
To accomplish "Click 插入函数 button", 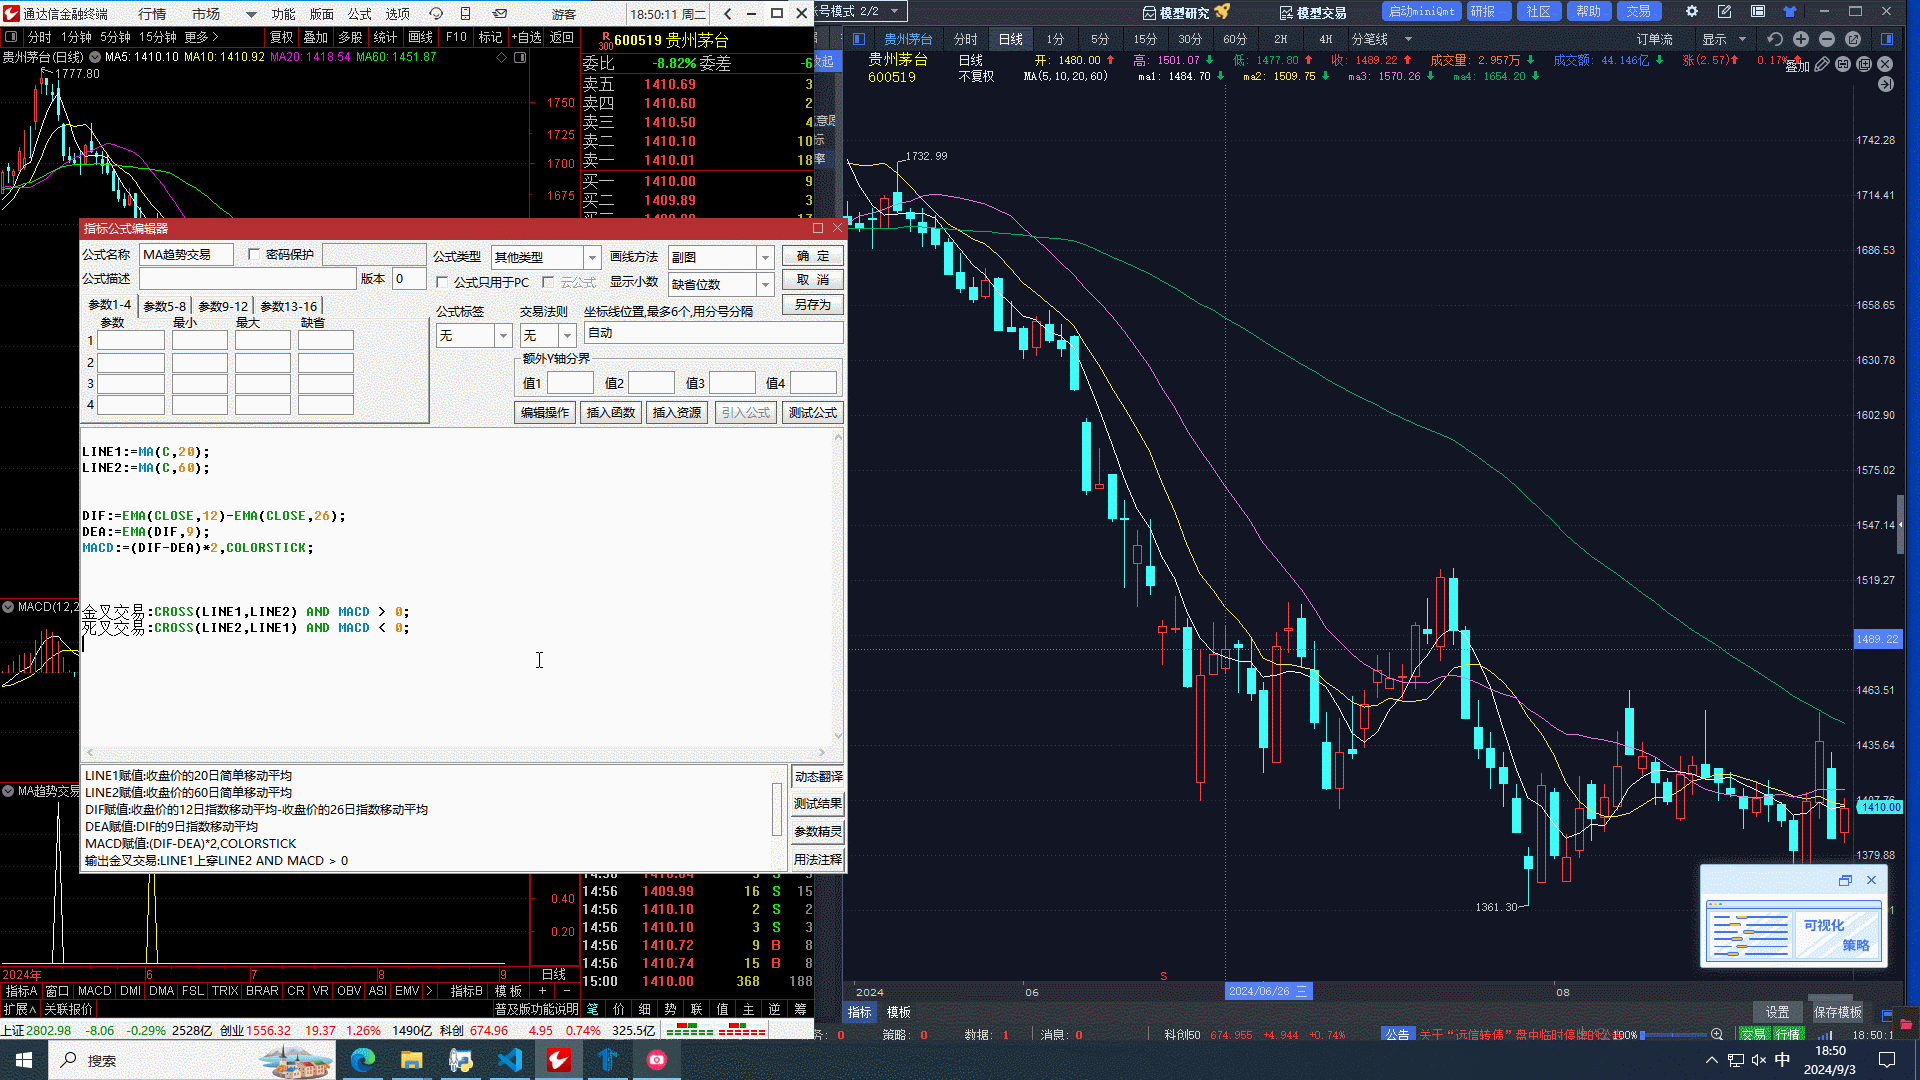I will tap(610, 412).
